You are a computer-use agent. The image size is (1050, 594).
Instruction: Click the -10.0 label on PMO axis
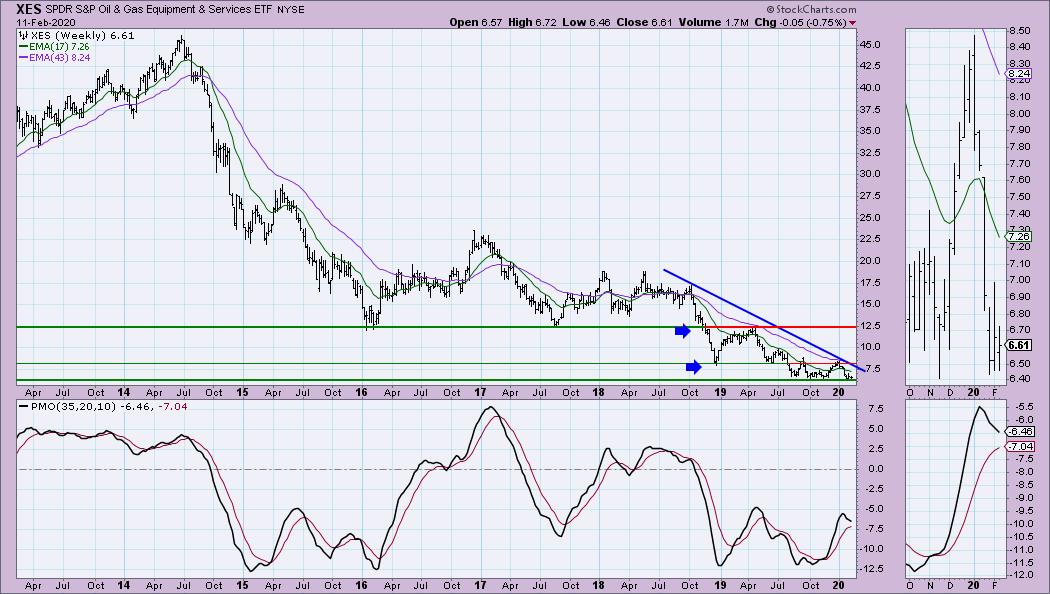coord(871,548)
